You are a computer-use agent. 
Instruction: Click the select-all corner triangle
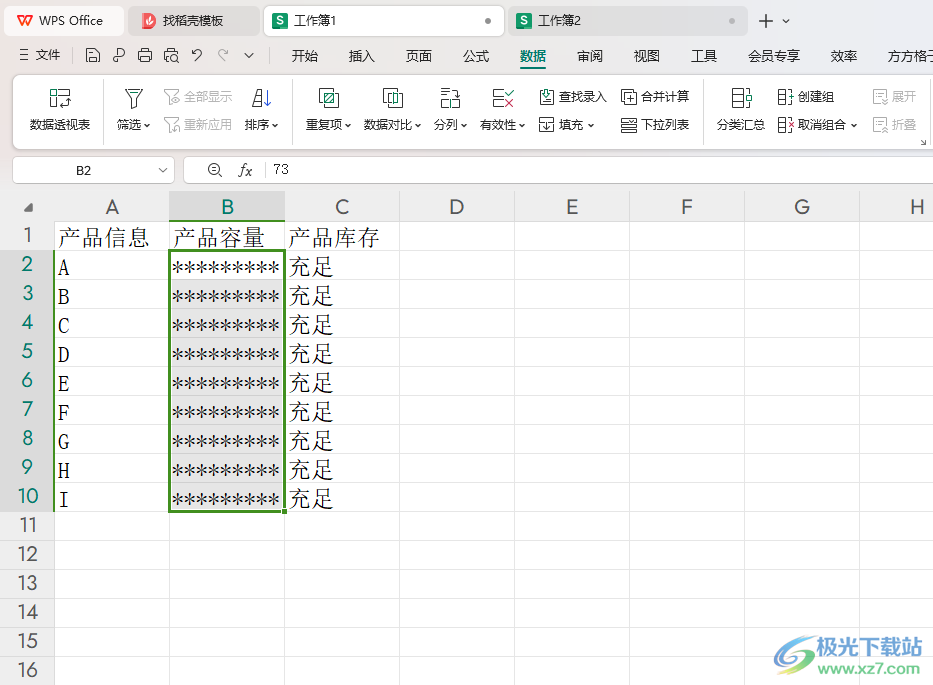28,207
